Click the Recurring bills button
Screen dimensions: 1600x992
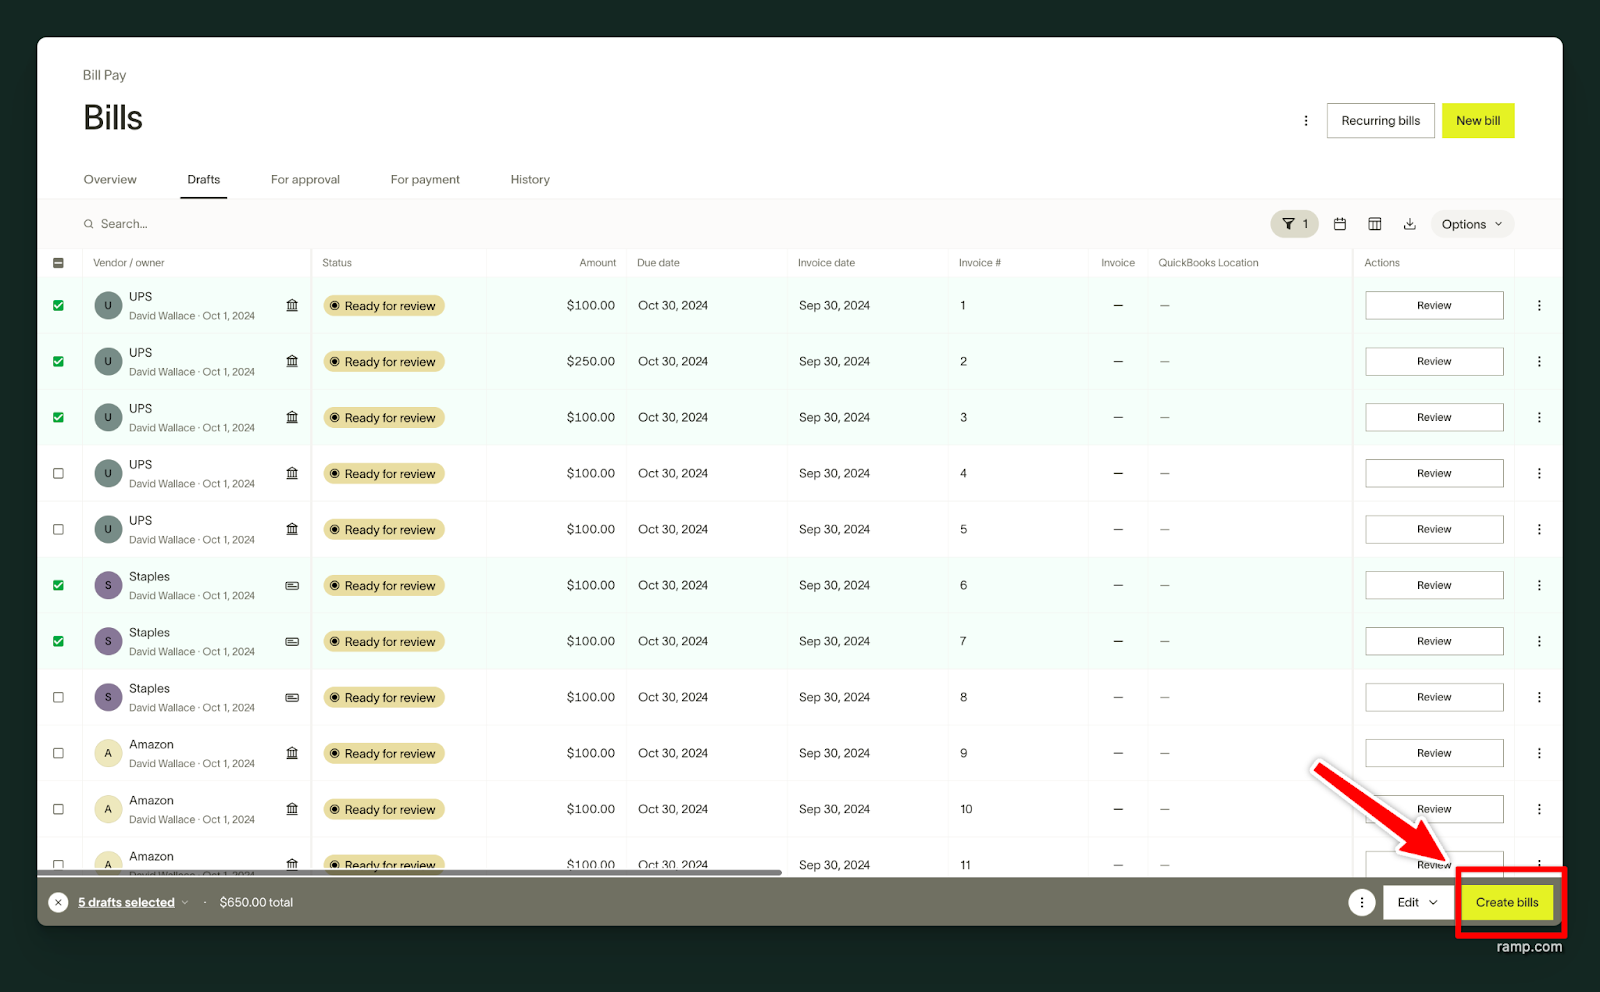tap(1380, 121)
